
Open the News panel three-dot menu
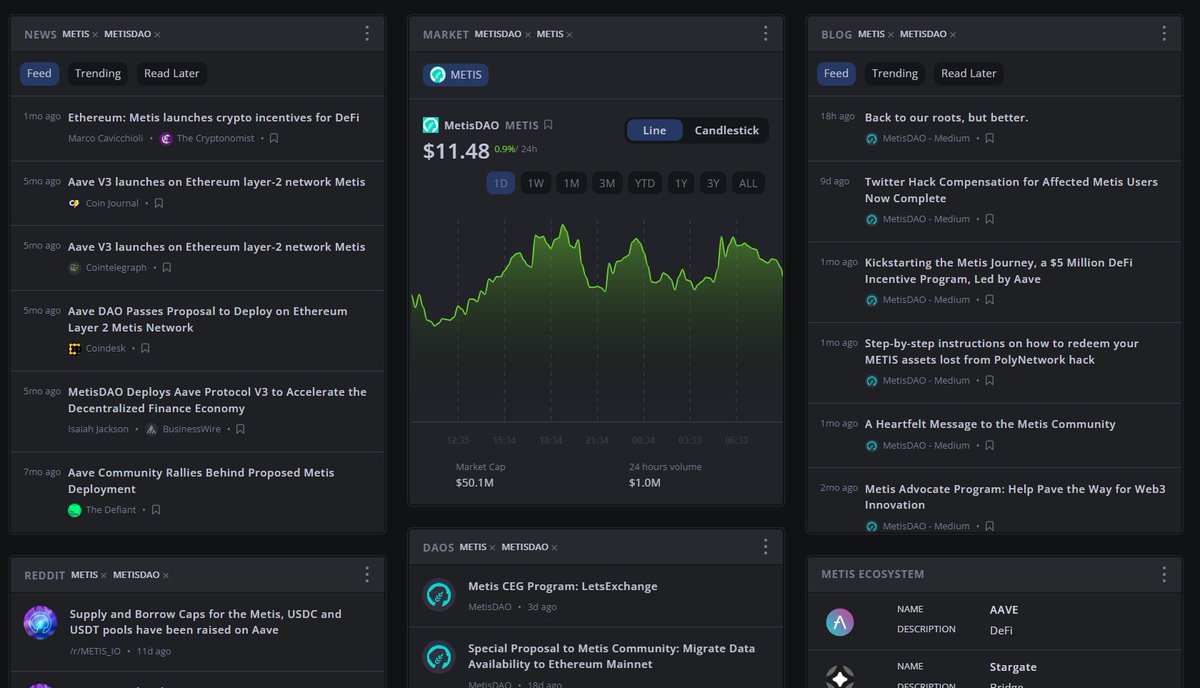click(367, 34)
